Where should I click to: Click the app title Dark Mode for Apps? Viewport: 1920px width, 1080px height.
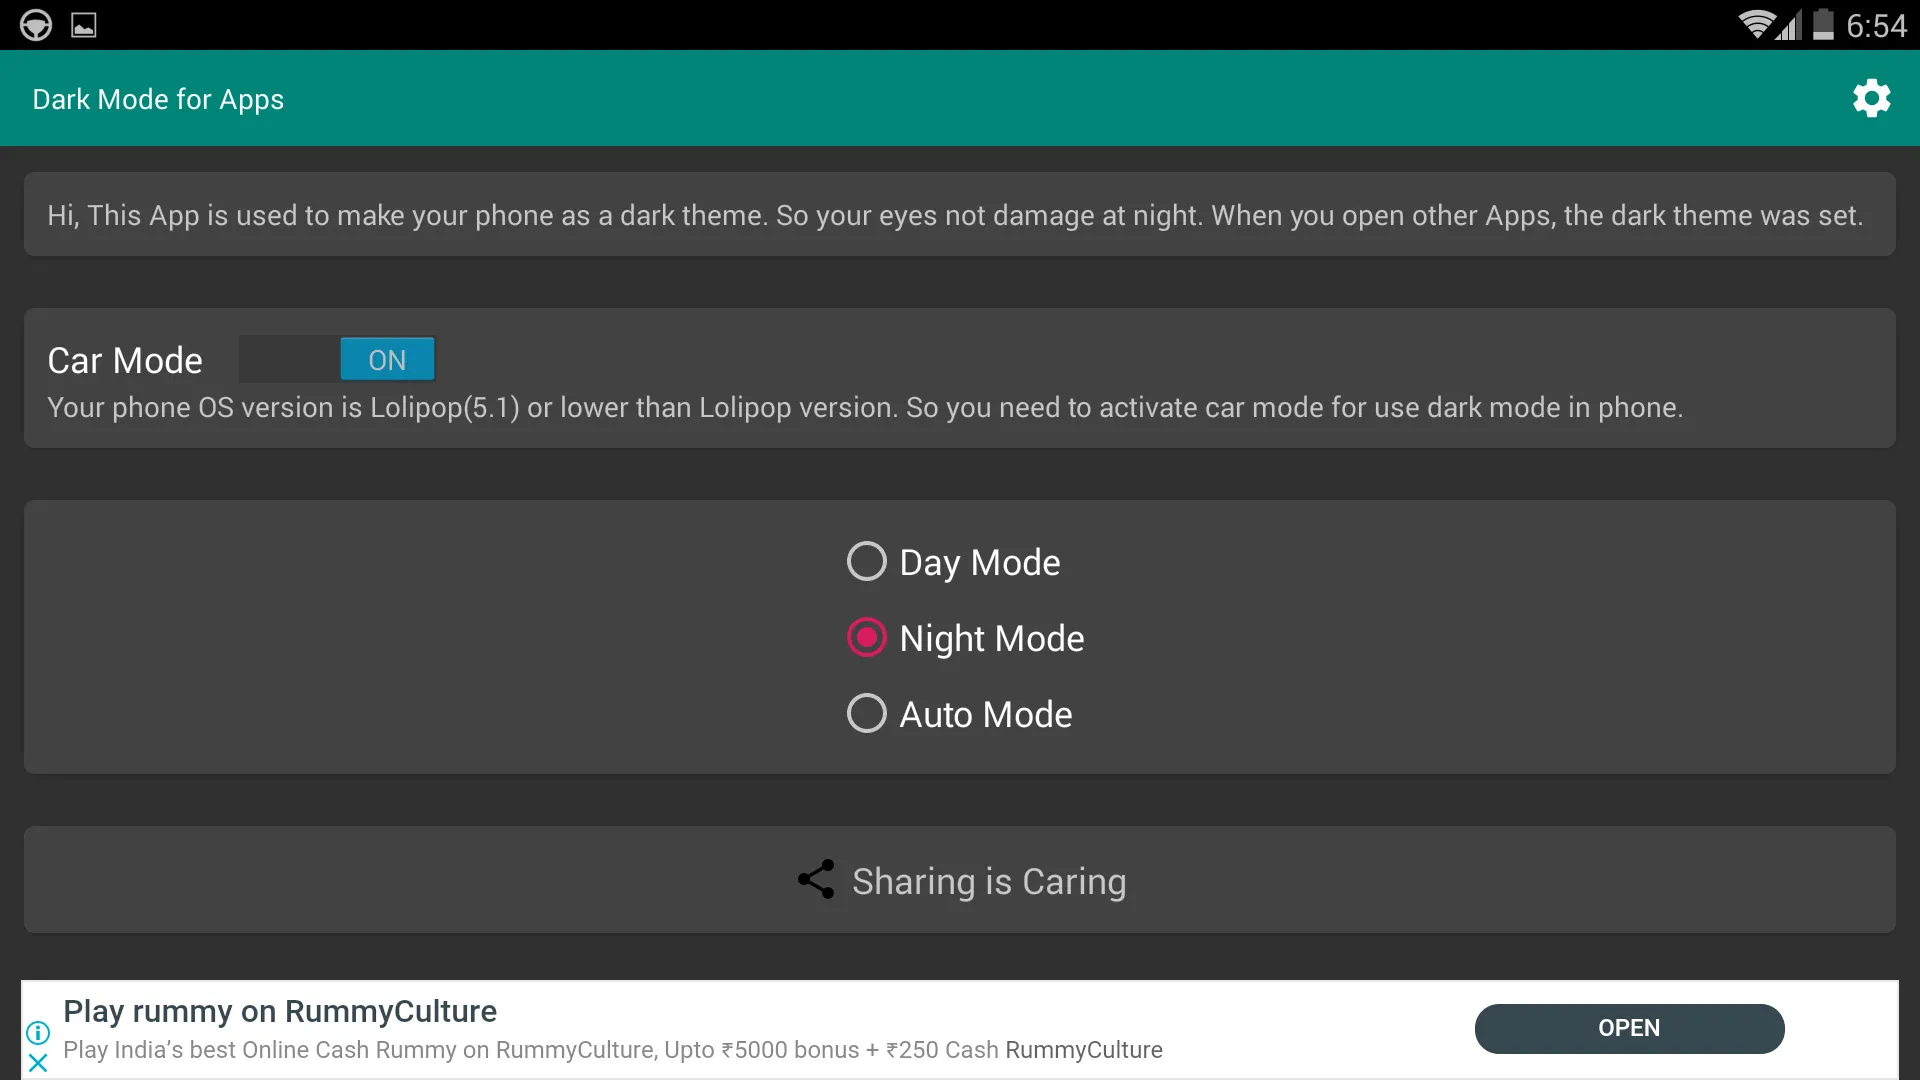(158, 99)
